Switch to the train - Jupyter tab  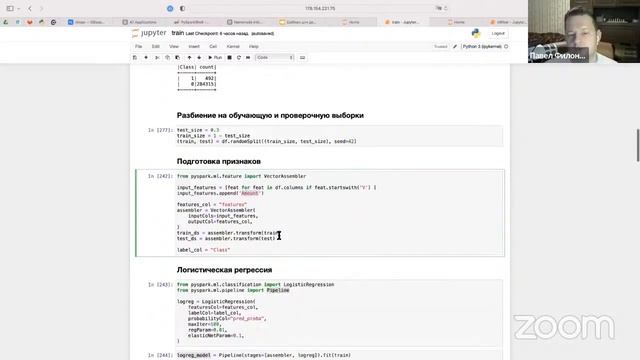point(402,22)
